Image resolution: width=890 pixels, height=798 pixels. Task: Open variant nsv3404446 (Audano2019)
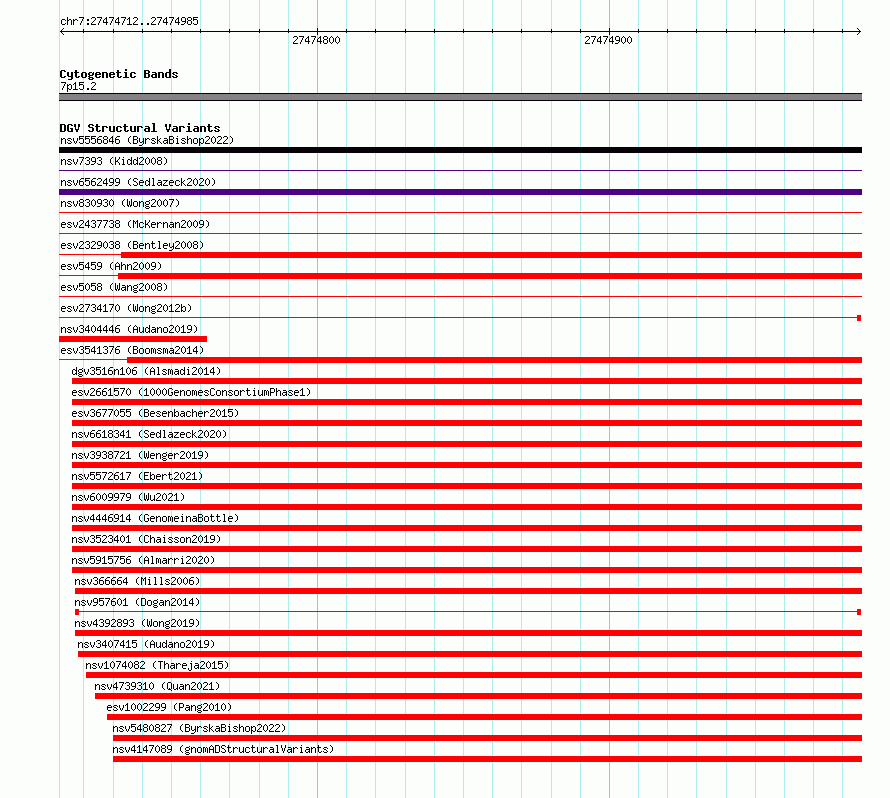point(129,329)
